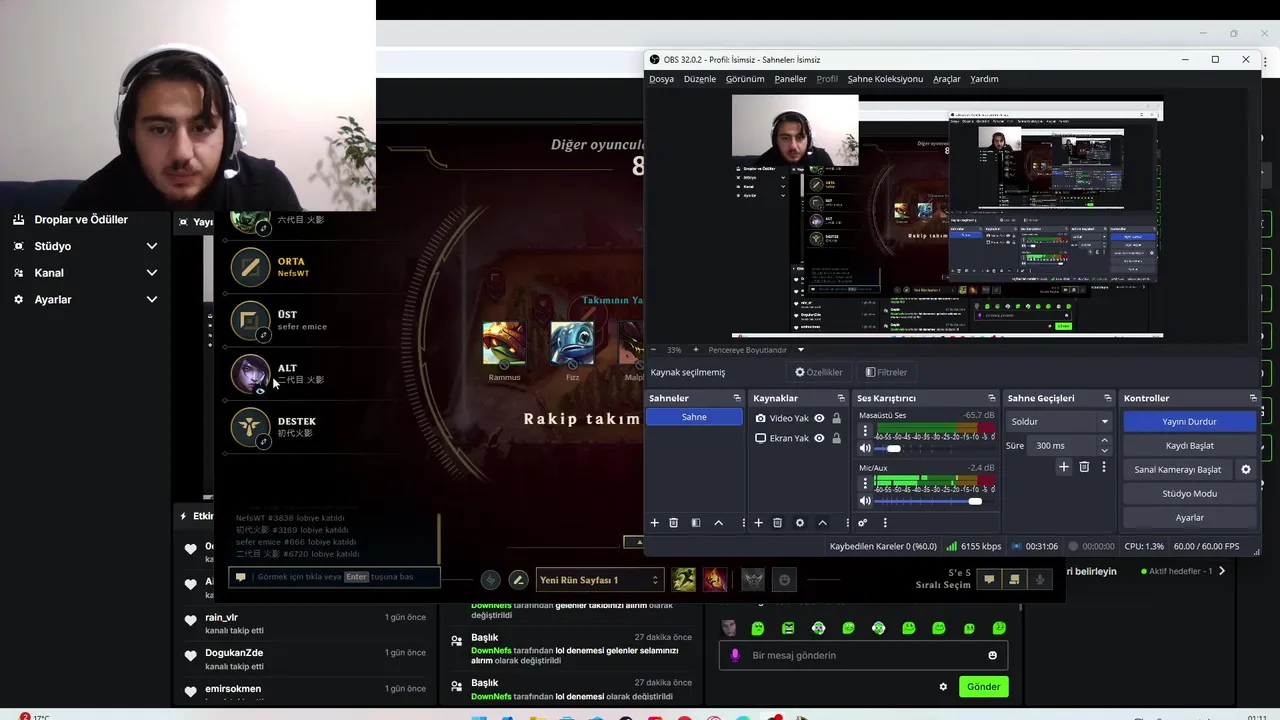Open the Soldur transition dropdown
Image resolution: width=1280 pixels, height=720 pixels.
point(1059,422)
